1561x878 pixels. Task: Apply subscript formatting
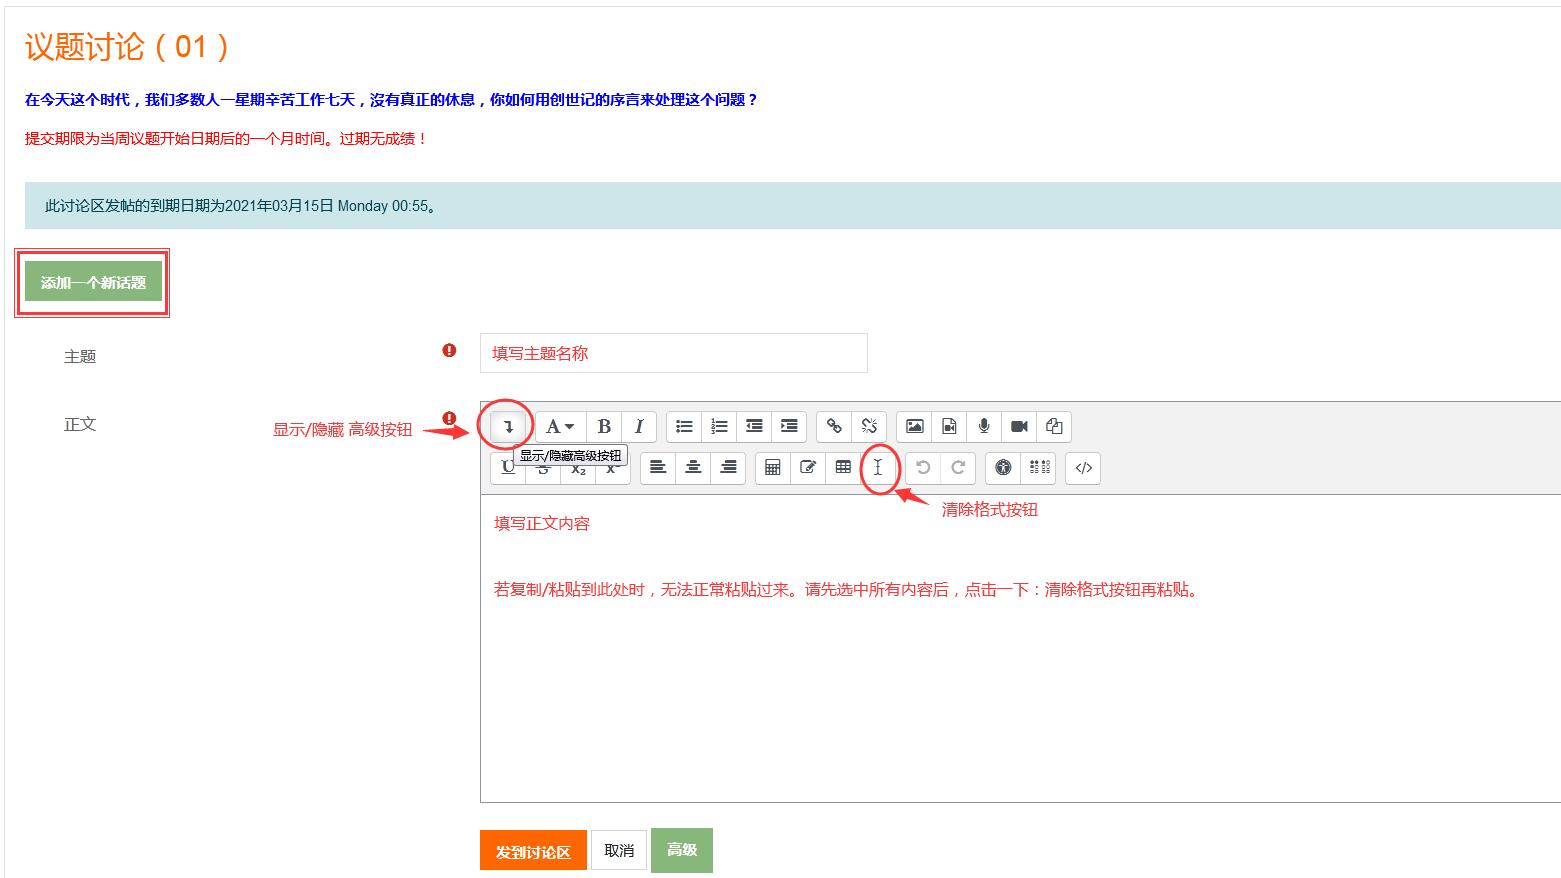pyautogui.click(x=578, y=467)
